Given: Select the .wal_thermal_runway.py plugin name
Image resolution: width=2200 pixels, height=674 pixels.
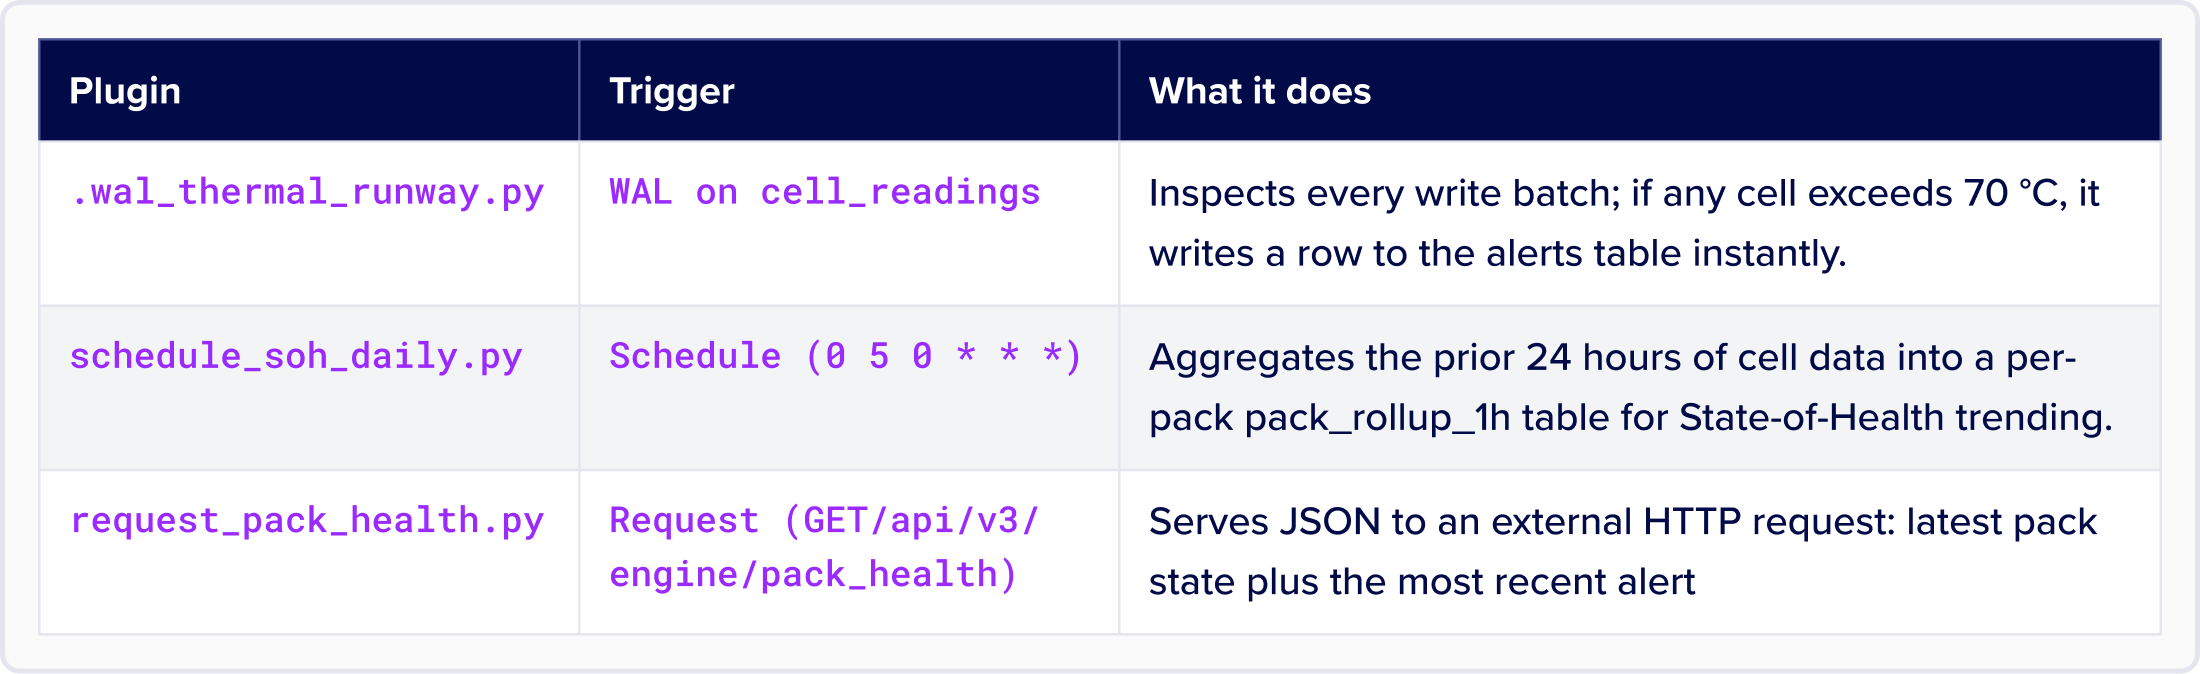Looking at the screenshot, I should (x=307, y=192).
